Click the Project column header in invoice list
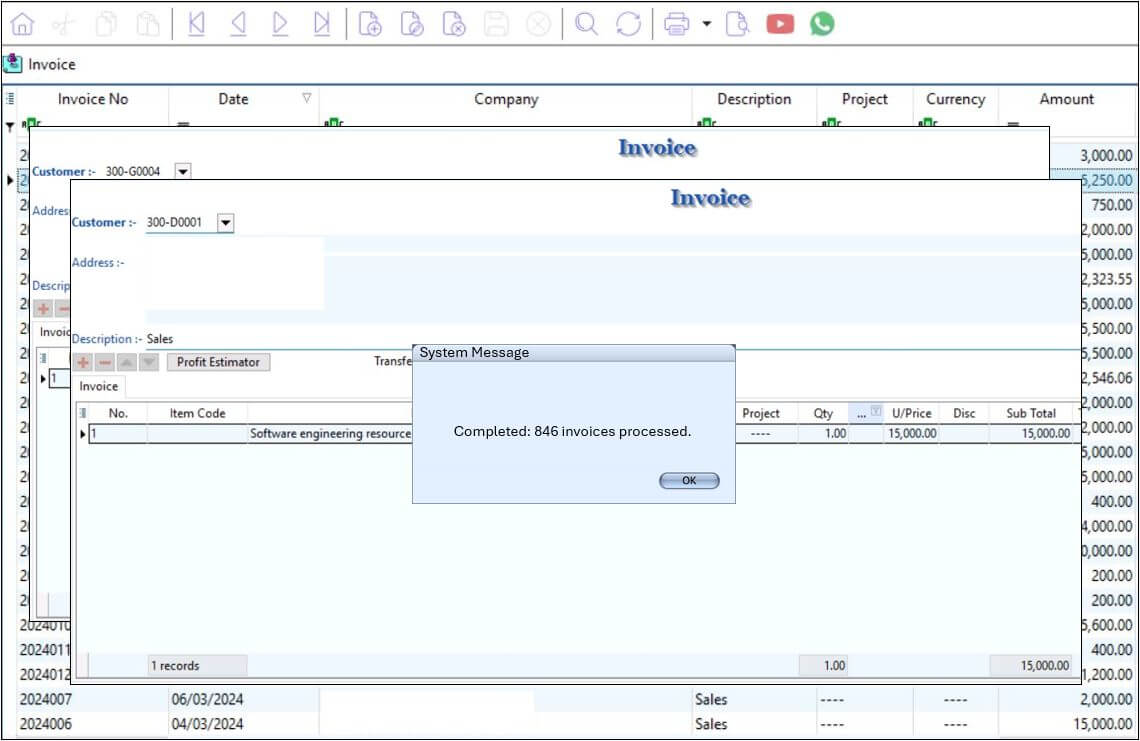 (x=864, y=99)
